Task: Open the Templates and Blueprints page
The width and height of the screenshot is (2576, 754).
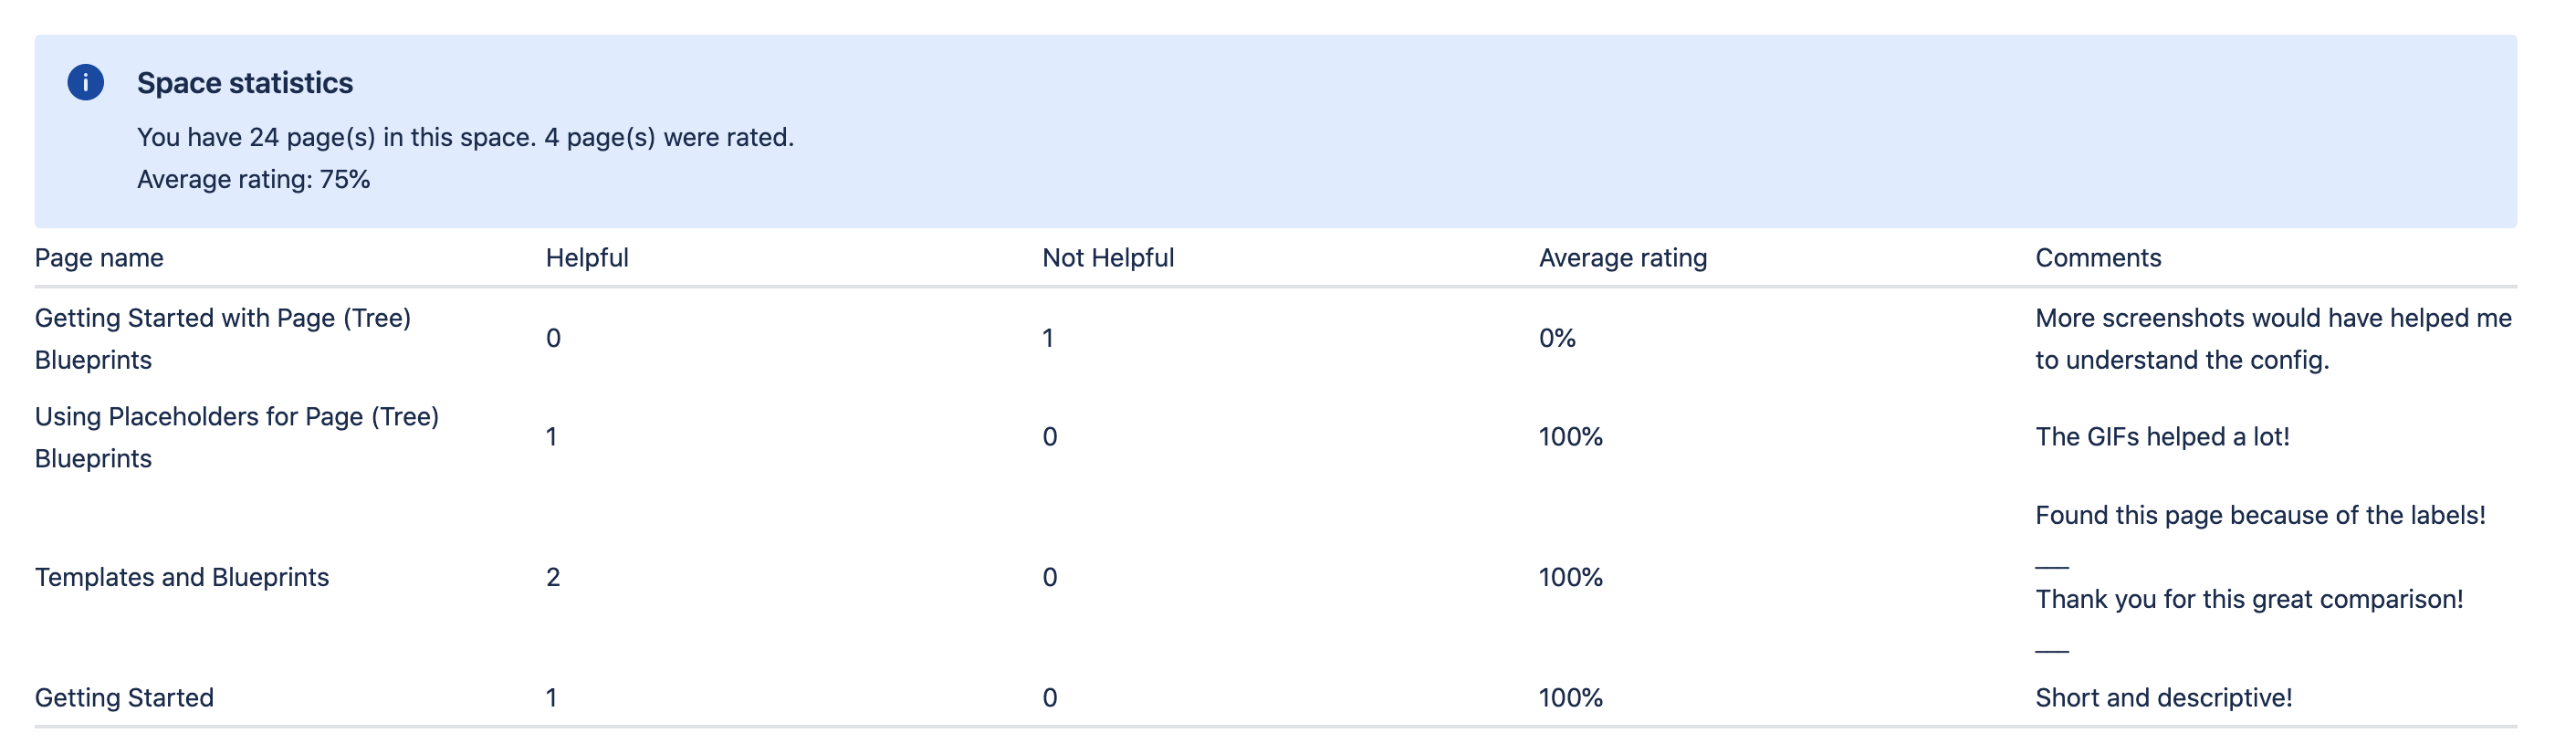Action: pos(181,577)
